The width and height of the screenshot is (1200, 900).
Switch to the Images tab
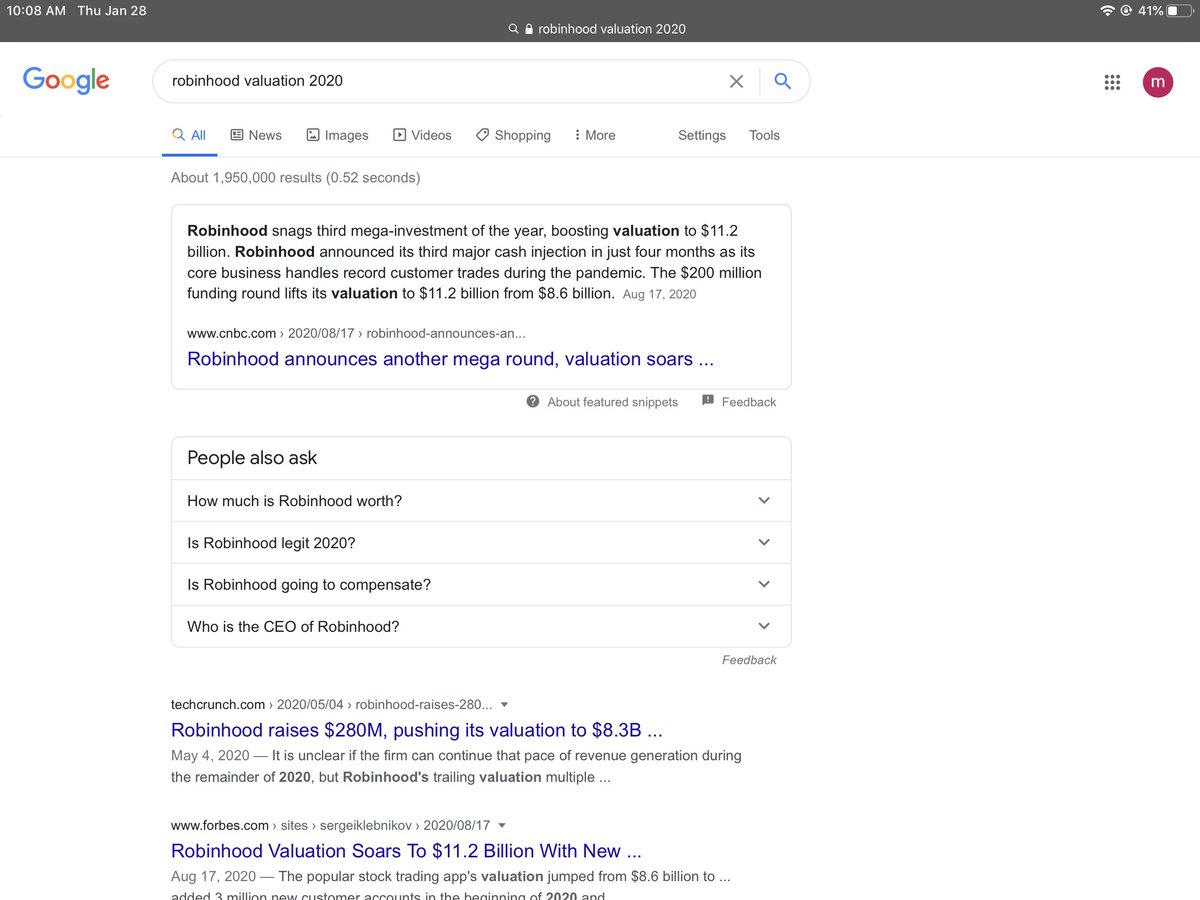(337, 135)
